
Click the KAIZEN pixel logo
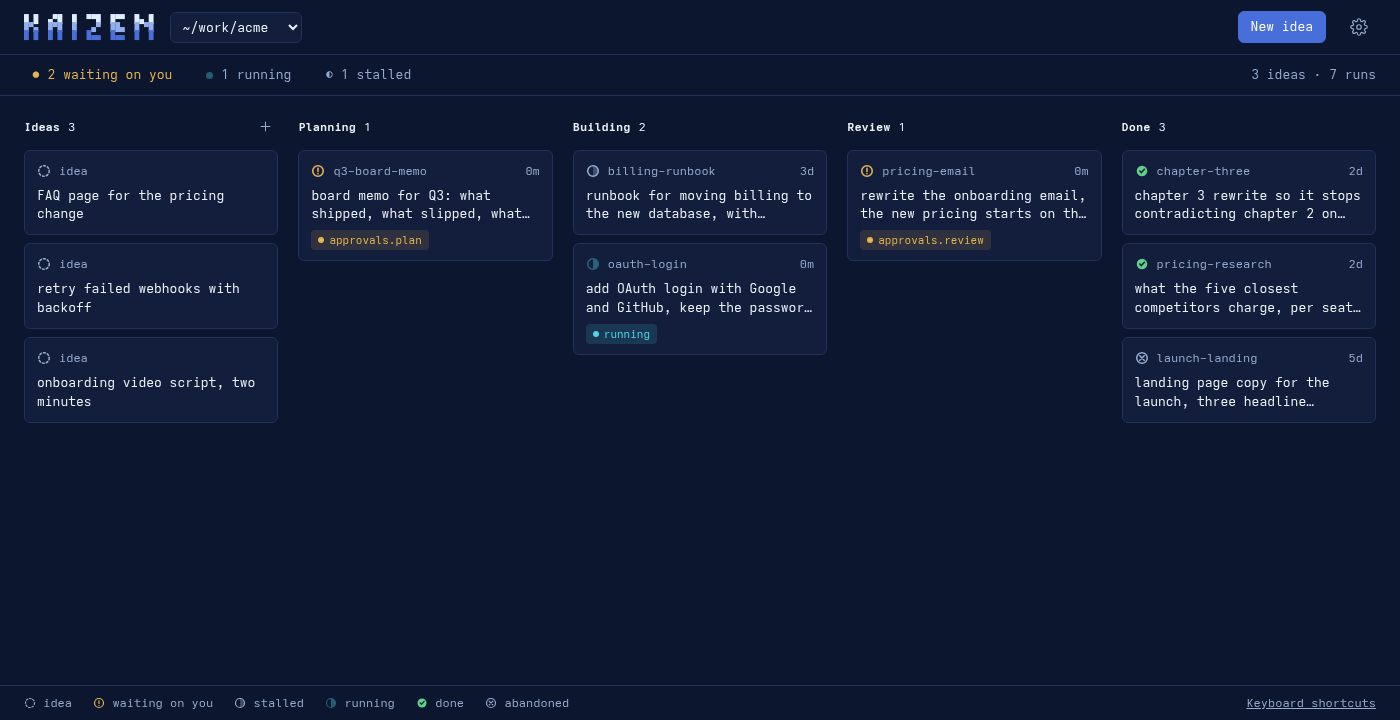point(89,27)
